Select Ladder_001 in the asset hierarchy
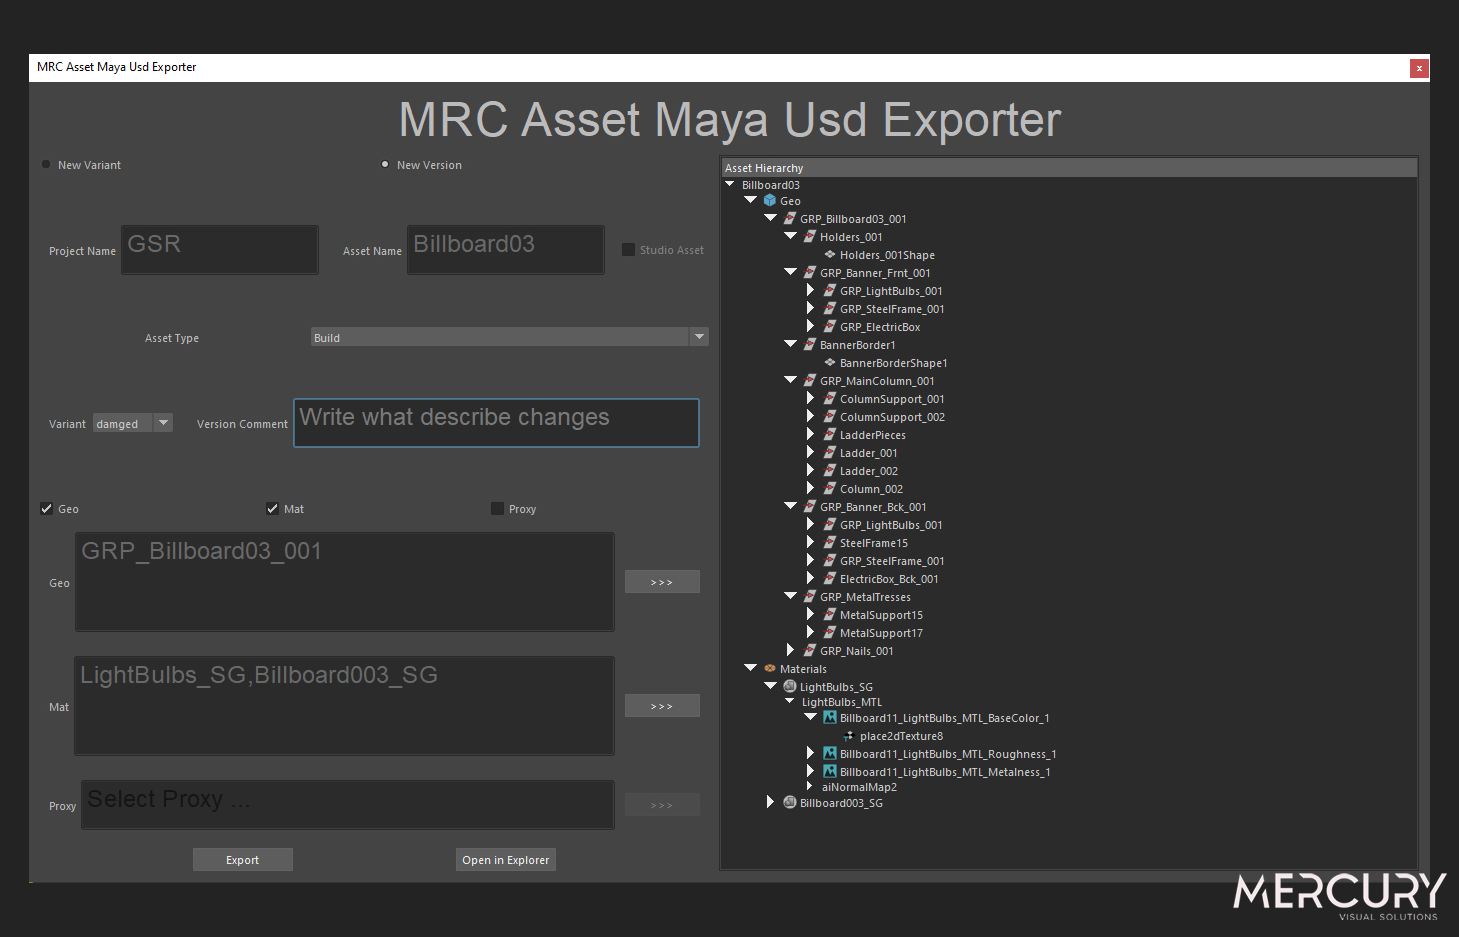This screenshot has width=1459, height=937. (868, 453)
